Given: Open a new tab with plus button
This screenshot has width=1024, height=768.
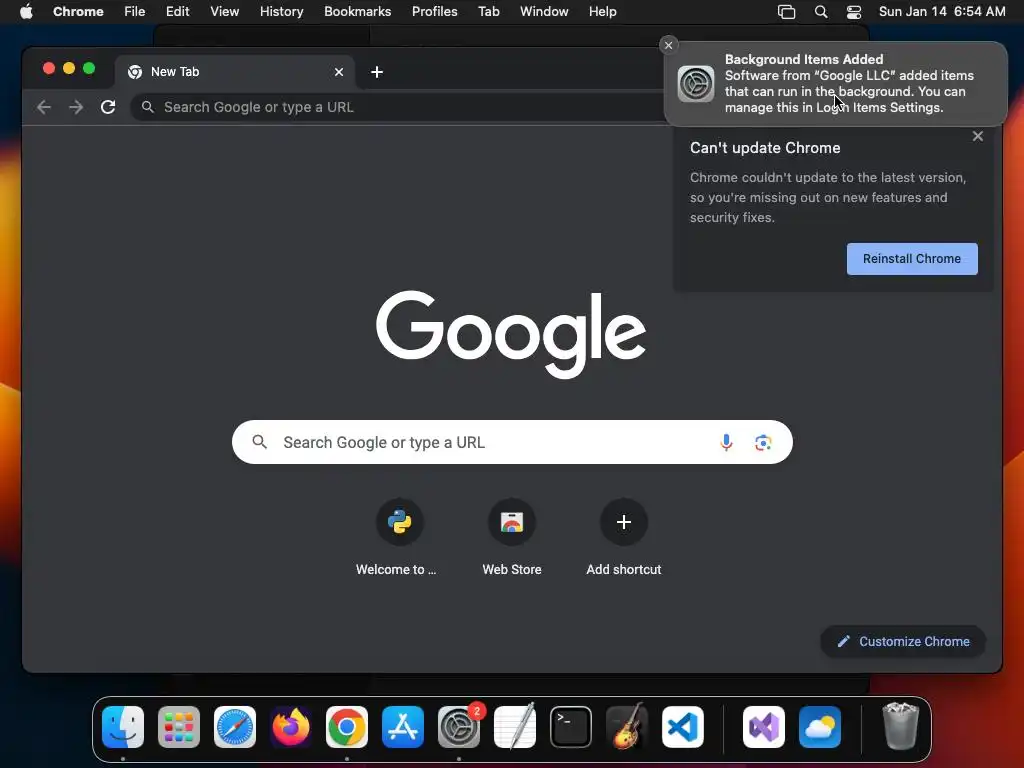Looking at the screenshot, I should click(x=377, y=72).
